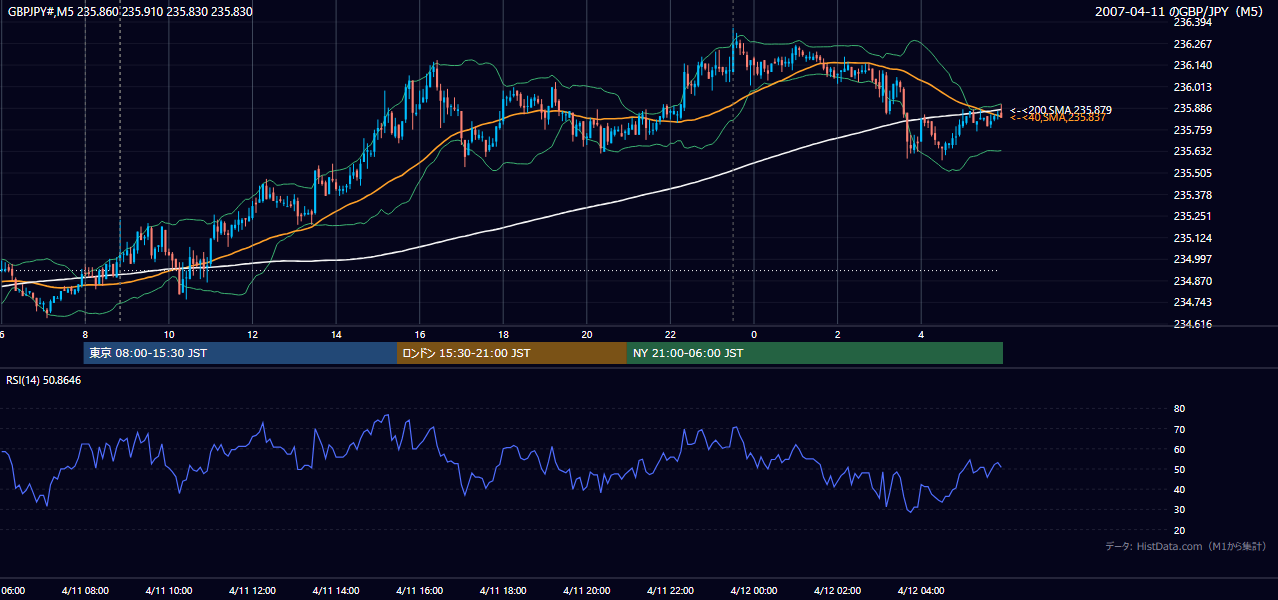Viewport: 1278px width, 600px height.
Task: Click hour tick 12 on price chart axis
Action: click(x=253, y=334)
